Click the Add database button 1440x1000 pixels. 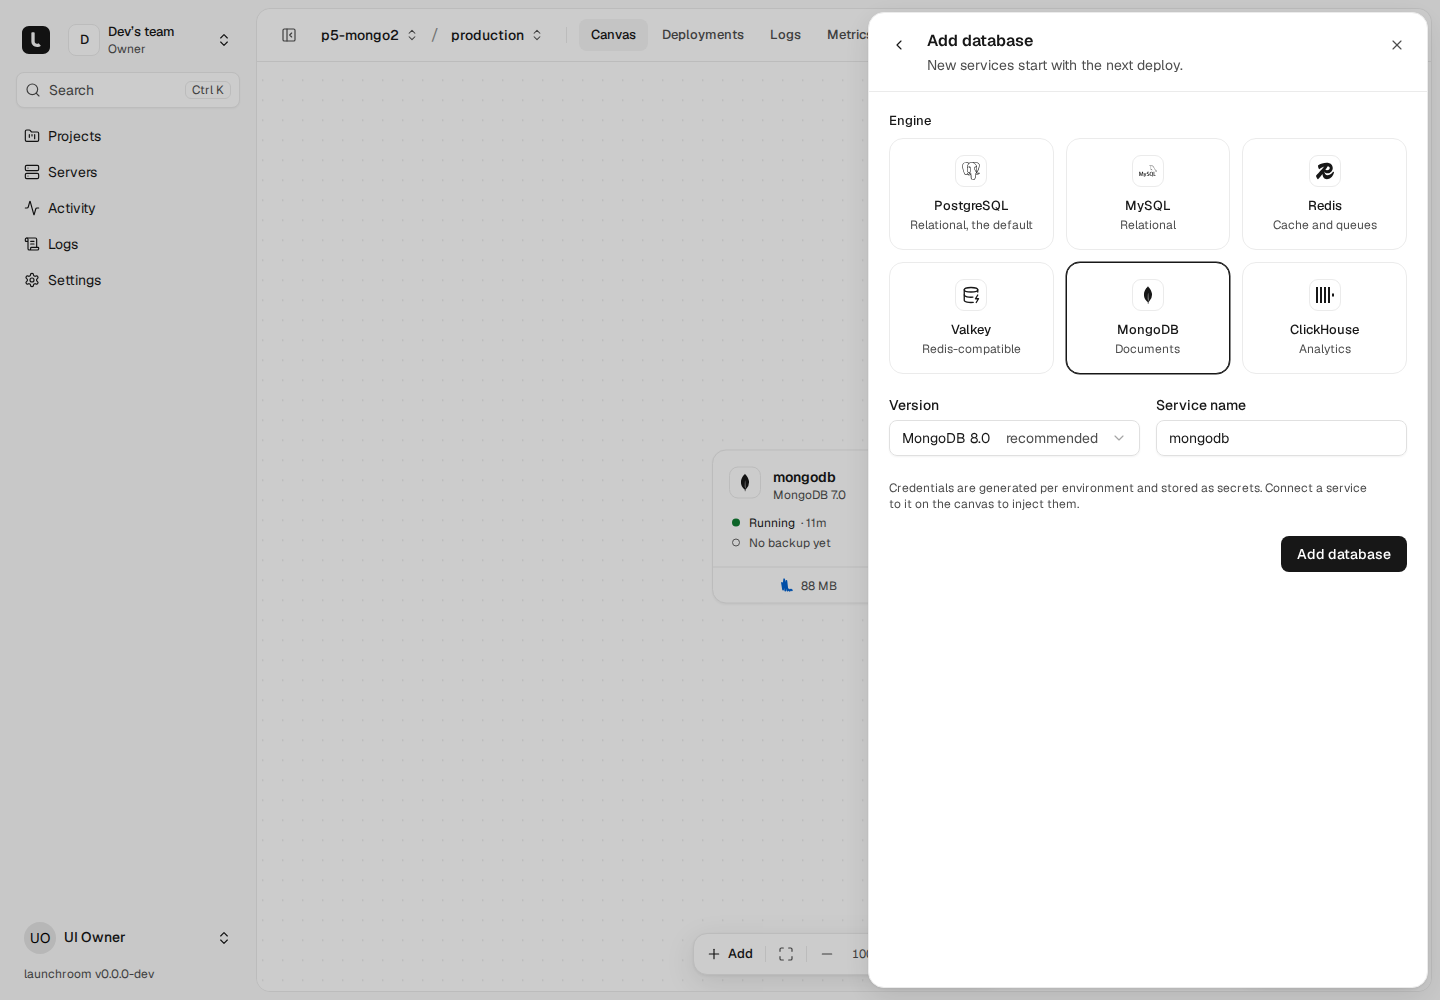(1344, 554)
